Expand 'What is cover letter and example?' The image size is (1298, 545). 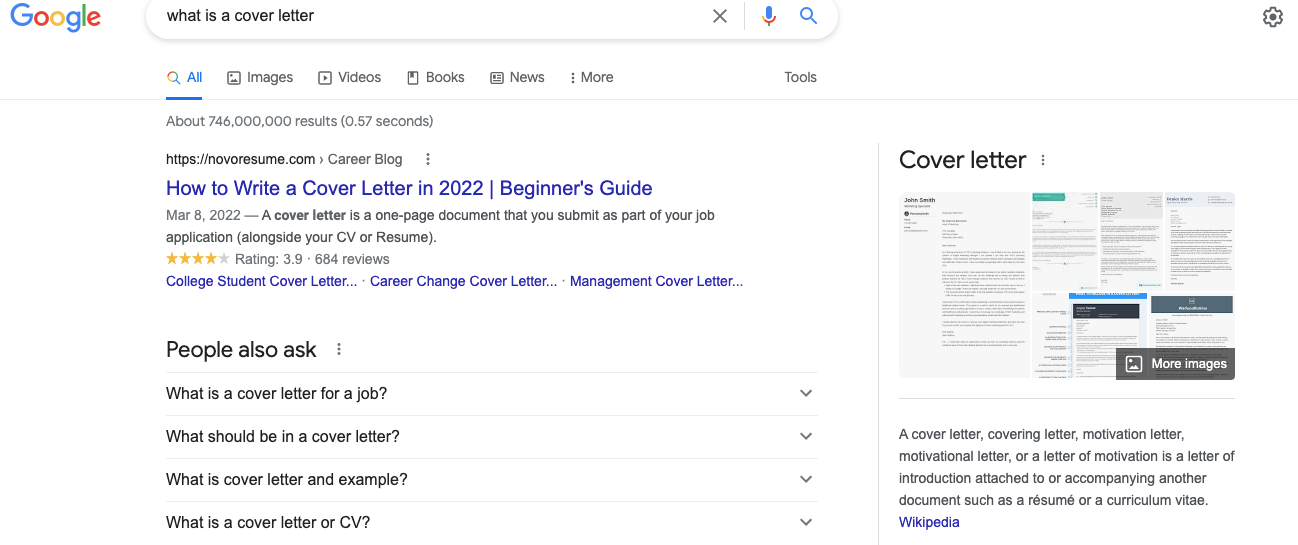[491, 480]
